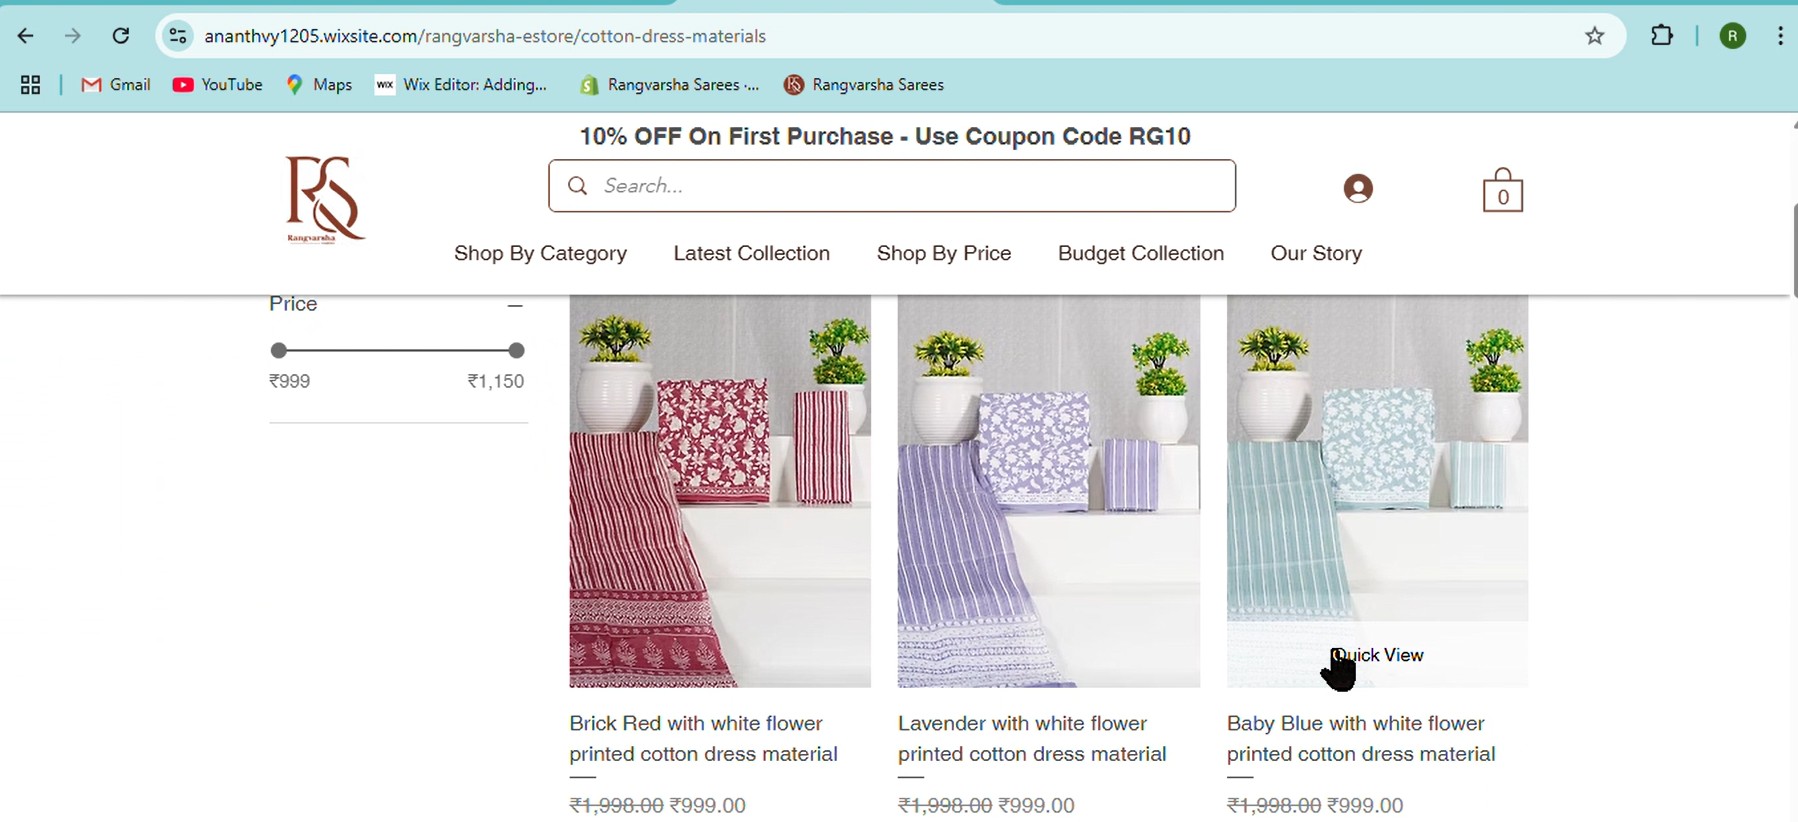This screenshot has width=1798, height=822.
Task: Click the maximum price slider handle
Action: (x=516, y=350)
